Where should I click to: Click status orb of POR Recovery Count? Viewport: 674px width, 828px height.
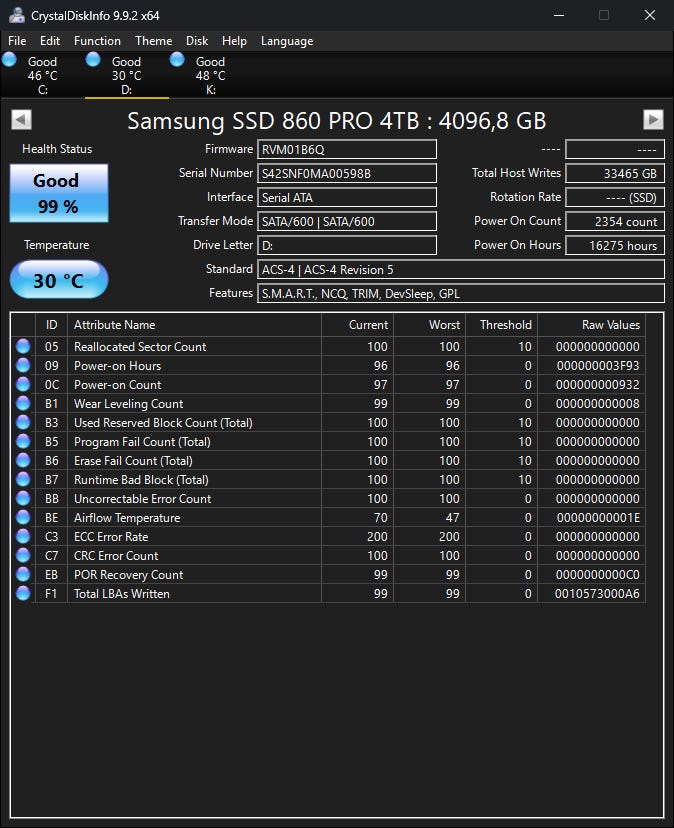pyautogui.click(x=23, y=574)
